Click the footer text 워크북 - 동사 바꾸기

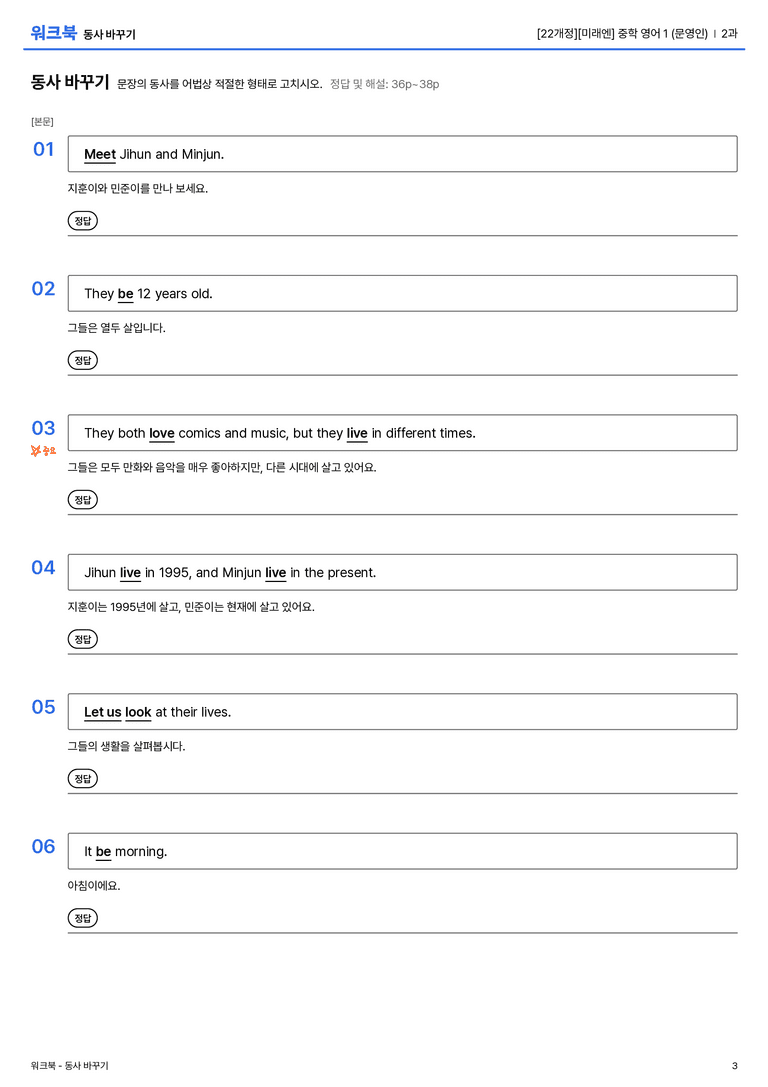pos(69,1066)
